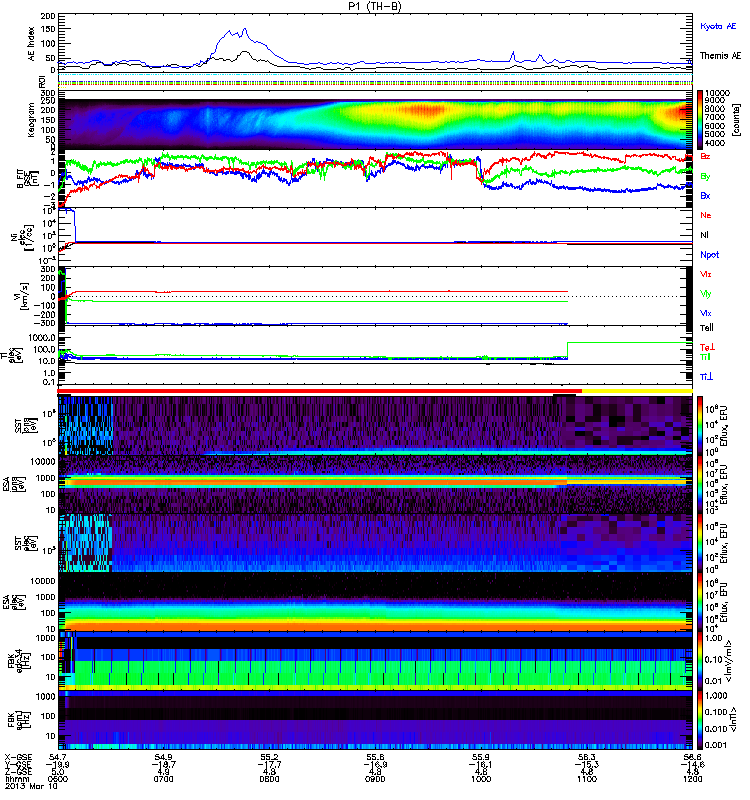Image resolution: width=750 pixels, height=800 pixels.
Task: Click the 2013 Mar 10 date label
Action: [x=31, y=786]
